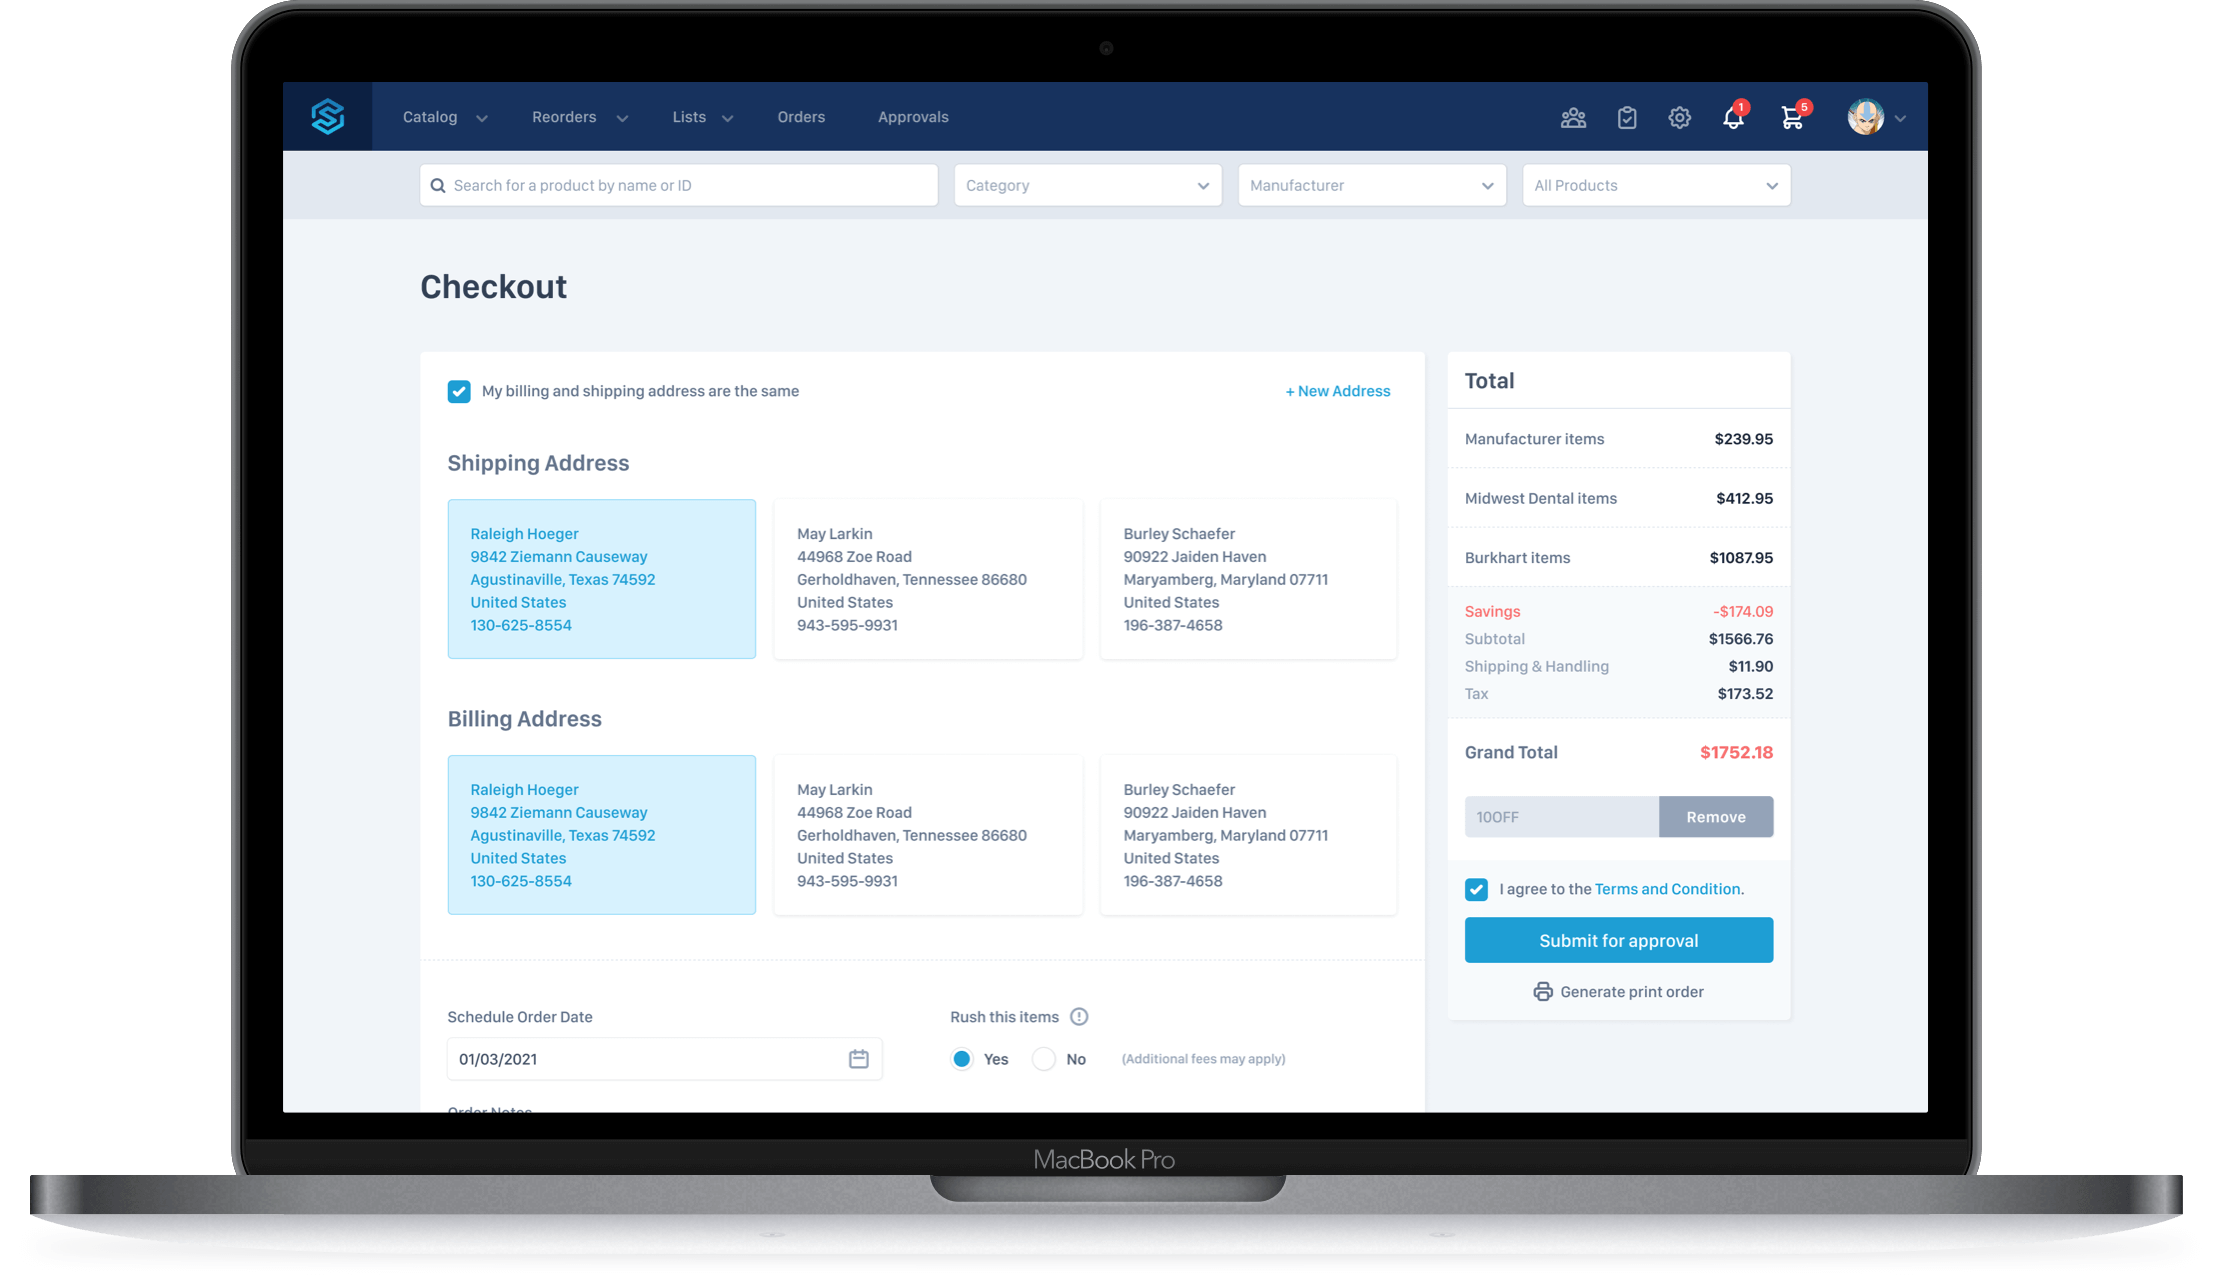
Task: Toggle Terms and Condition agreement checkbox
Action: point(1476,889)
